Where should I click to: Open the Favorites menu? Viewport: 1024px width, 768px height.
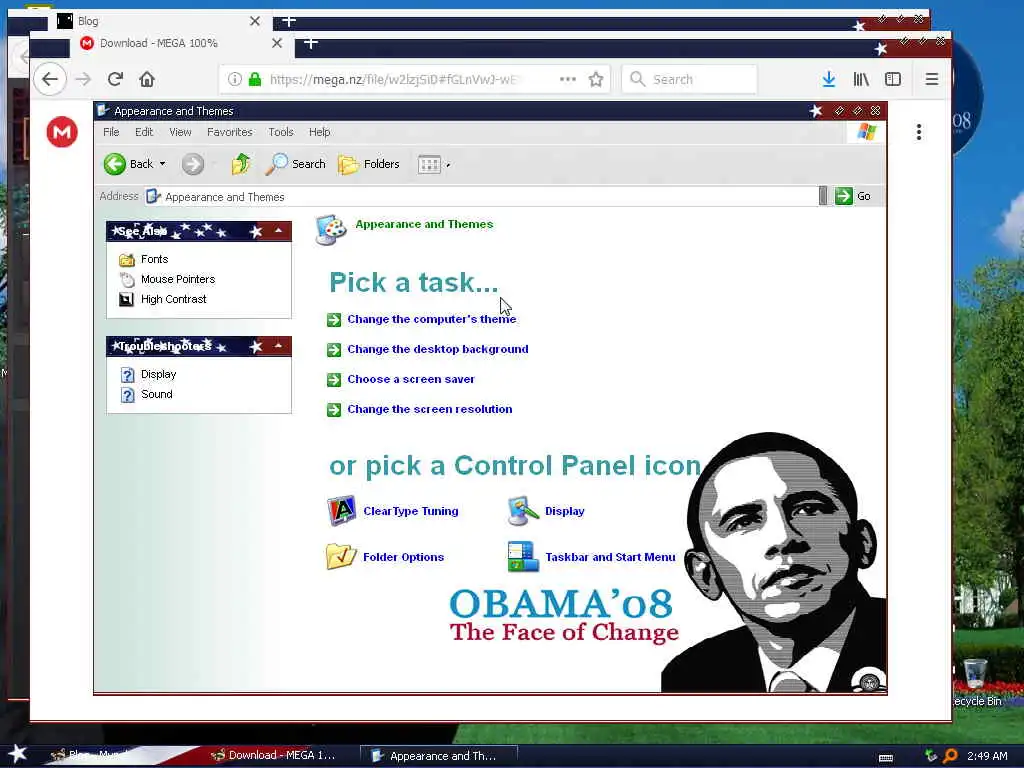click(229, 132)
